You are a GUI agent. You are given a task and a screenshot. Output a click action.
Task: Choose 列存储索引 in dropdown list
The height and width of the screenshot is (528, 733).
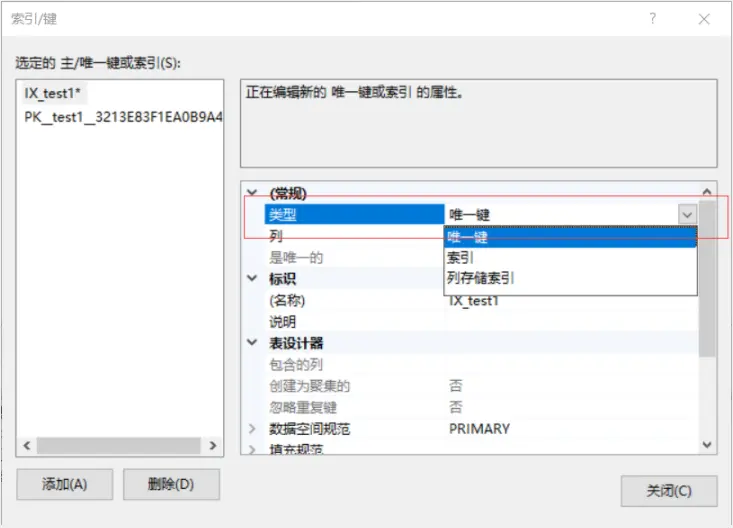pyautogui.click(x=570, y=278)
